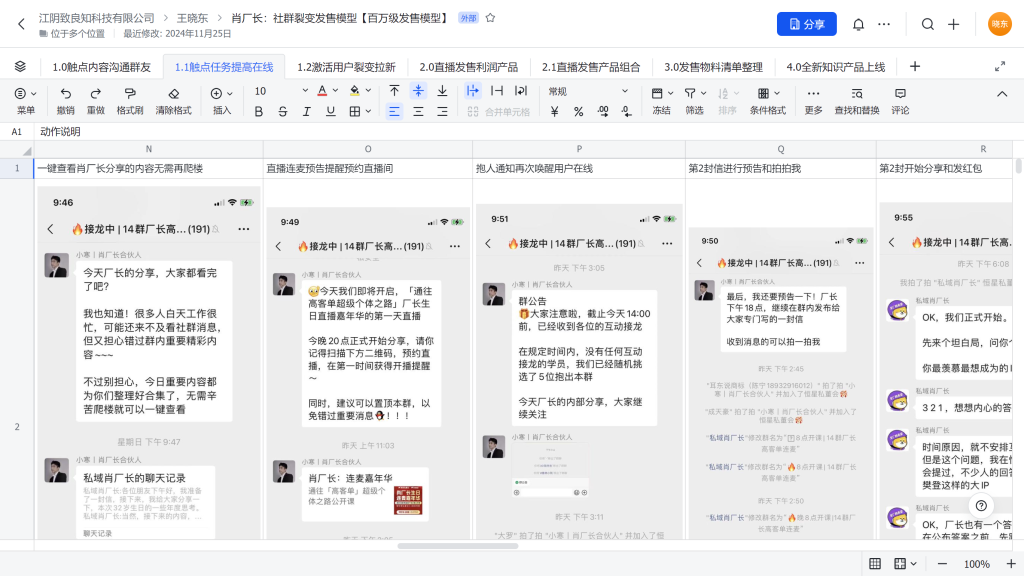Viewport: 1024px width, 576px height.
Task: Toggle strikethrough formatting
Action: (x=283, y=112)
